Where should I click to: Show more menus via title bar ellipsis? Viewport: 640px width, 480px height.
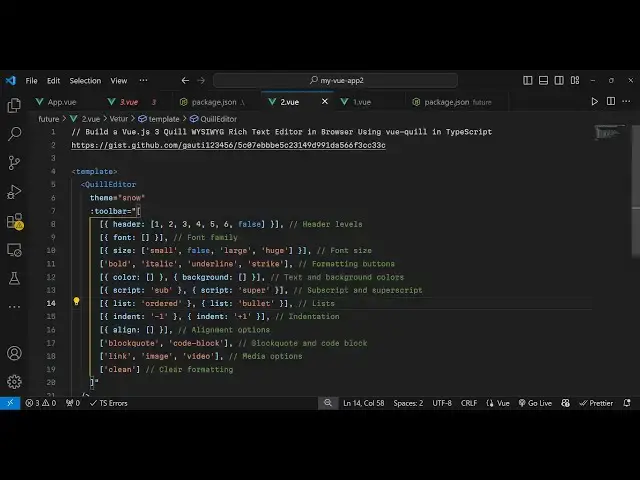143,80
